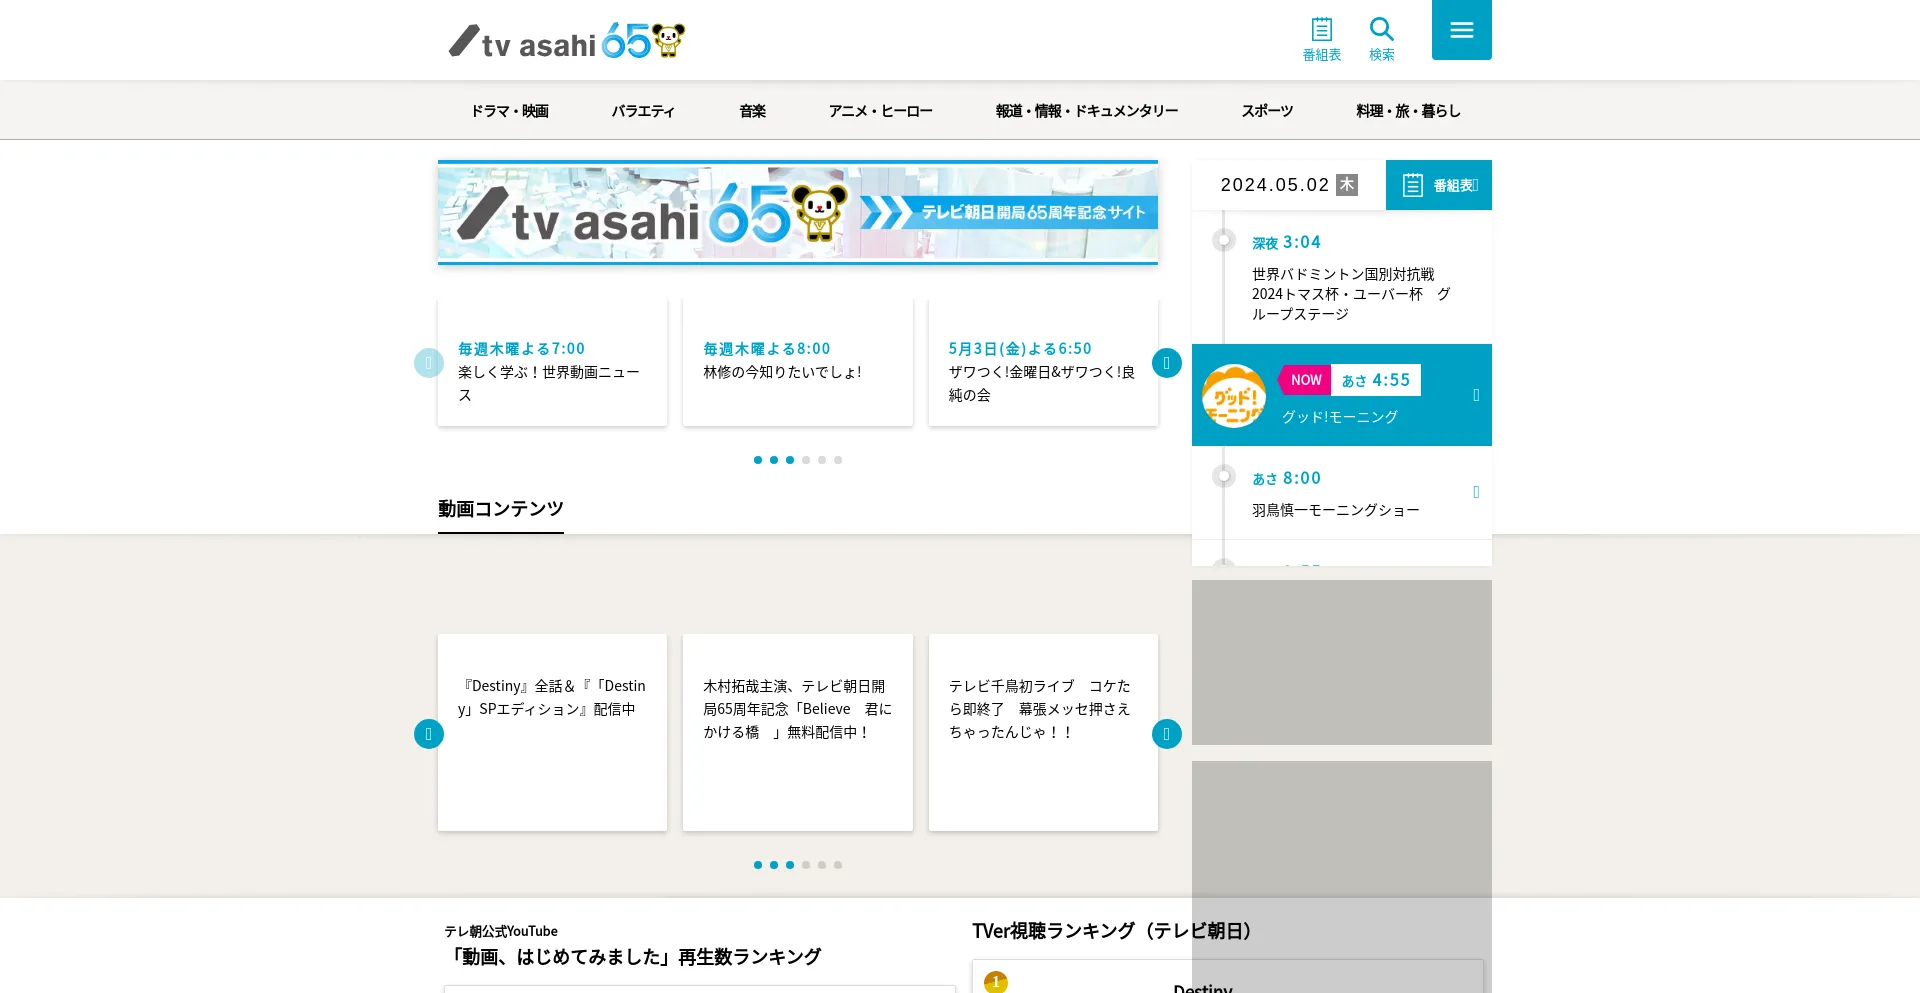Screen dimensions: 1920x993
Task: Select first dot of 動画コンテンツ carousel
Action: click(758, 865)
